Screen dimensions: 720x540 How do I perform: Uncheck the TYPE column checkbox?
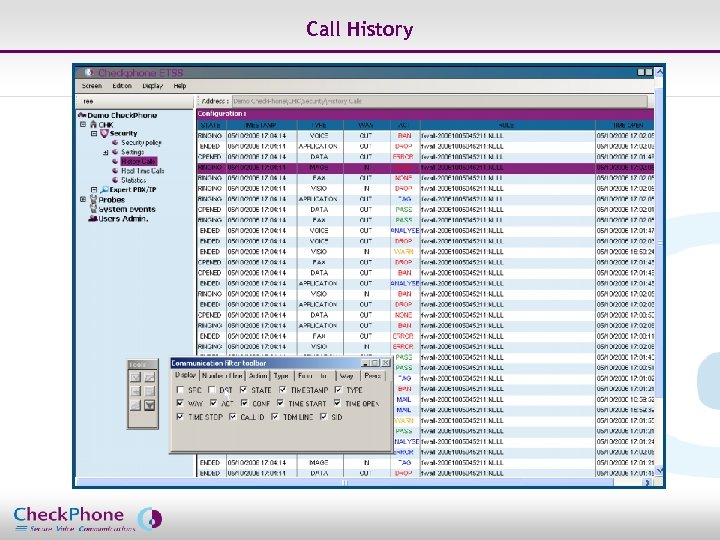[x=338, y=390]
